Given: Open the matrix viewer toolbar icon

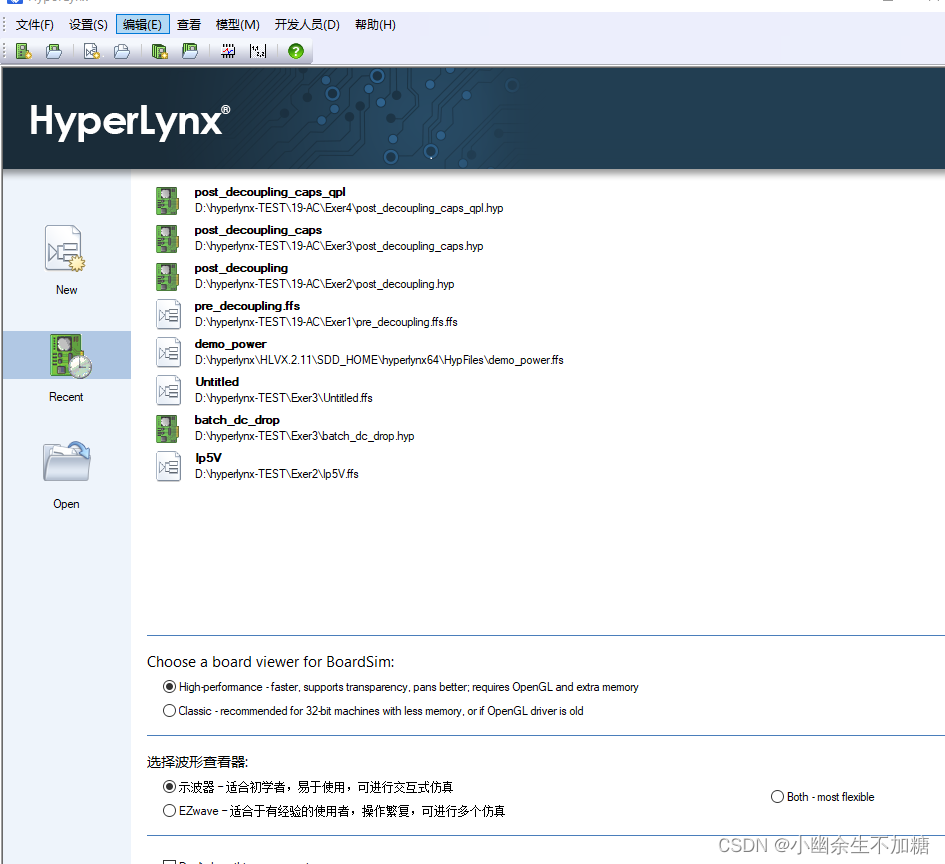Looking at the screenshot, I should click(258, 51).
